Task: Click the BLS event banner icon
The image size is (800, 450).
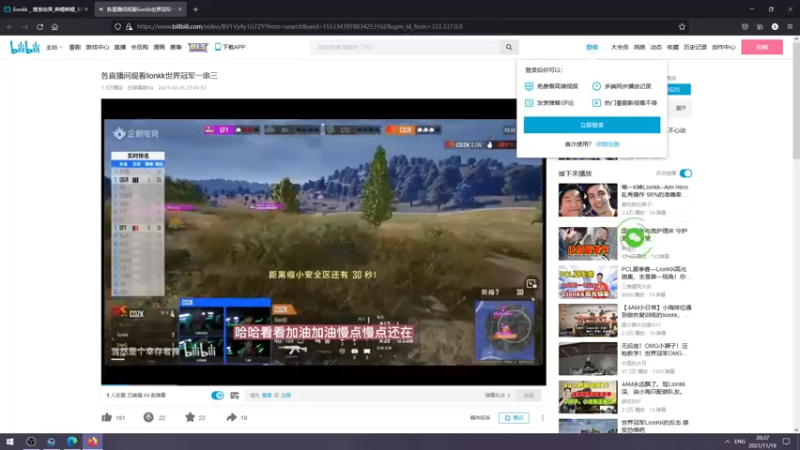Action: (197, 47)
